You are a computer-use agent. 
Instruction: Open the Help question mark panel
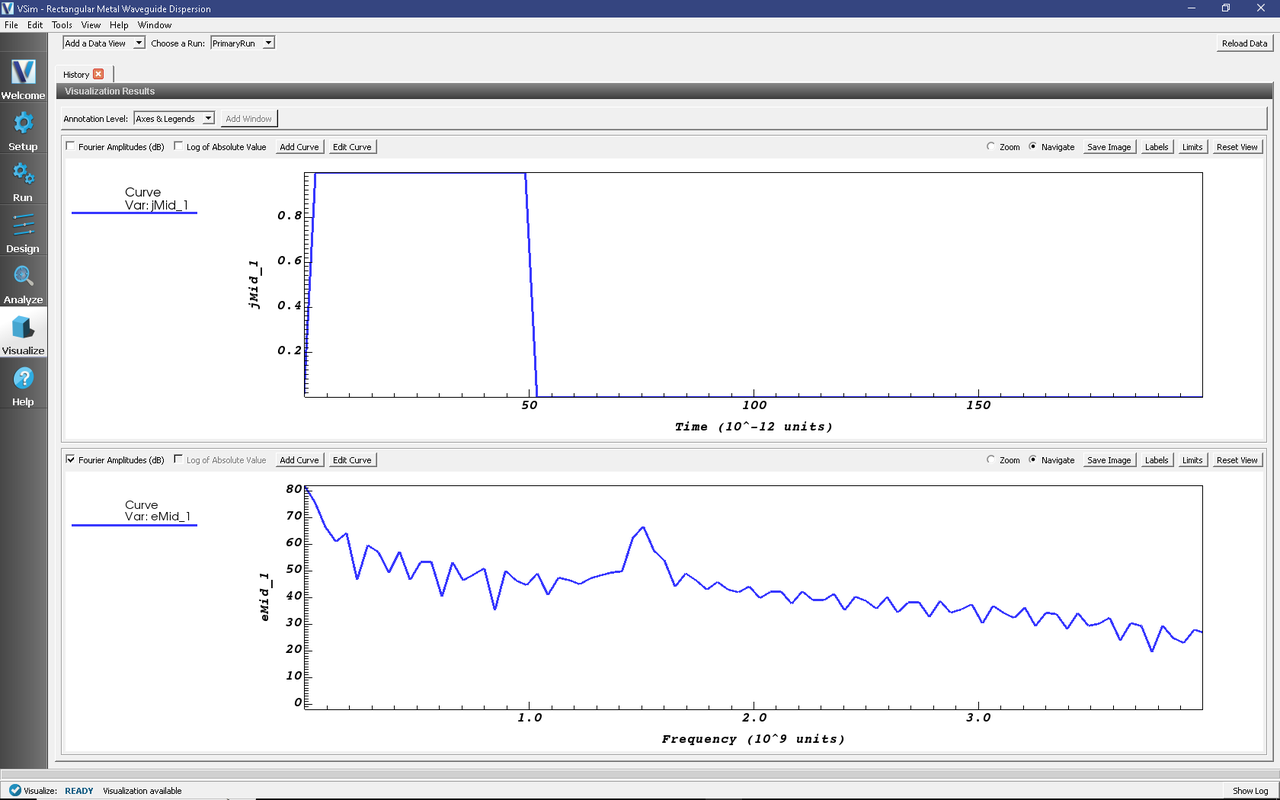23,385
